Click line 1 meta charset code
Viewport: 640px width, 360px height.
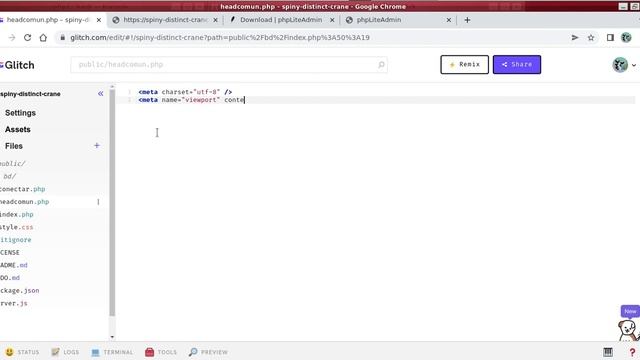click(185, 92)
